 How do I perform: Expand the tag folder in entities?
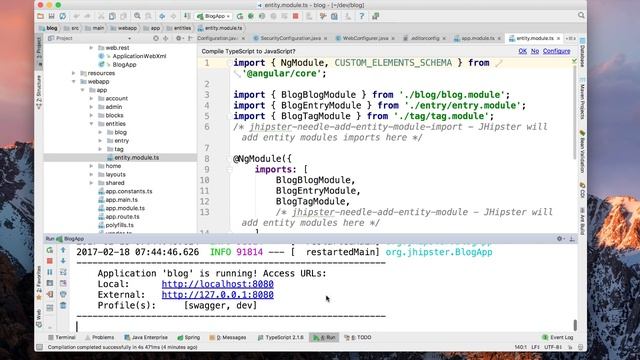point(100,149)
